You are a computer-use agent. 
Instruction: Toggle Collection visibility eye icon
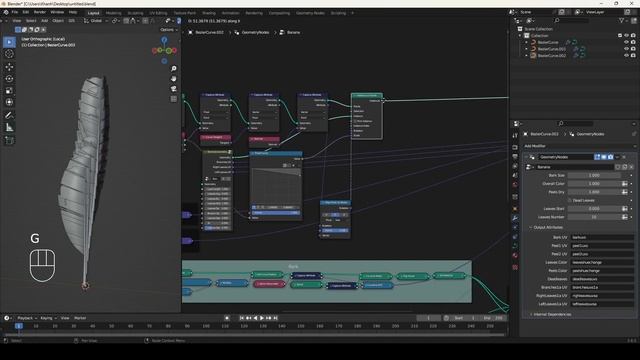pos(627,36)
